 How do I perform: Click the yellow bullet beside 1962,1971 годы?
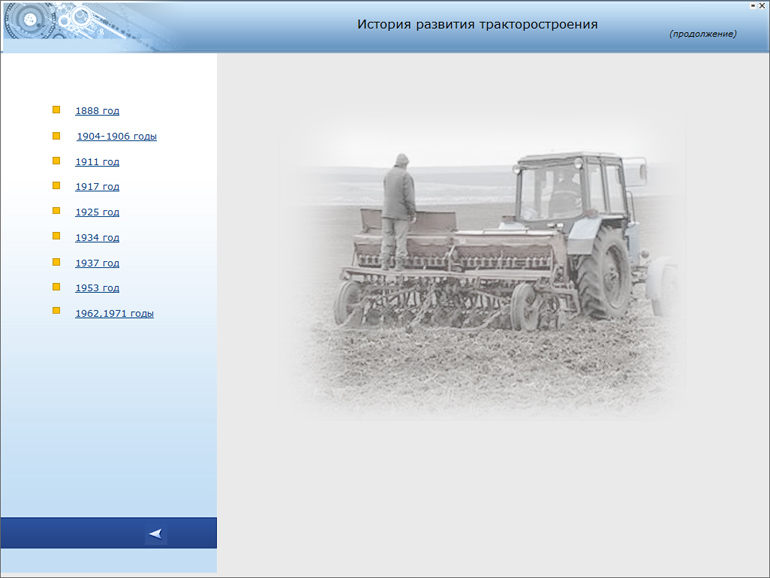56,312
